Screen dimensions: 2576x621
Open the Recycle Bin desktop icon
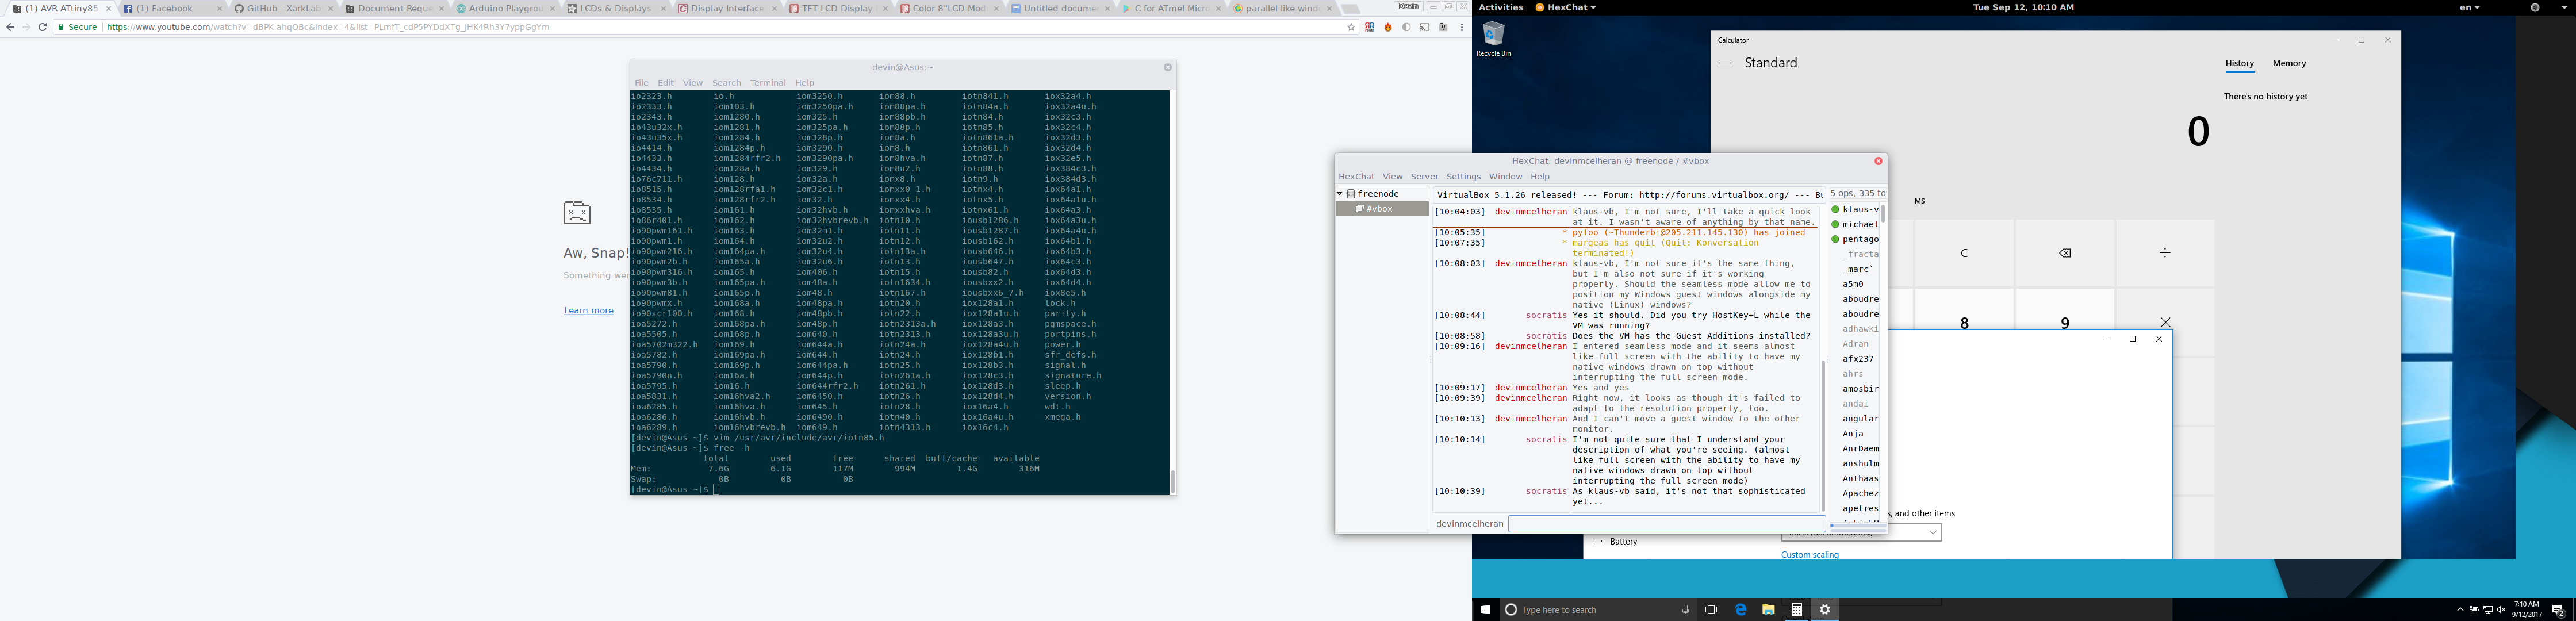pos(1493,40)
